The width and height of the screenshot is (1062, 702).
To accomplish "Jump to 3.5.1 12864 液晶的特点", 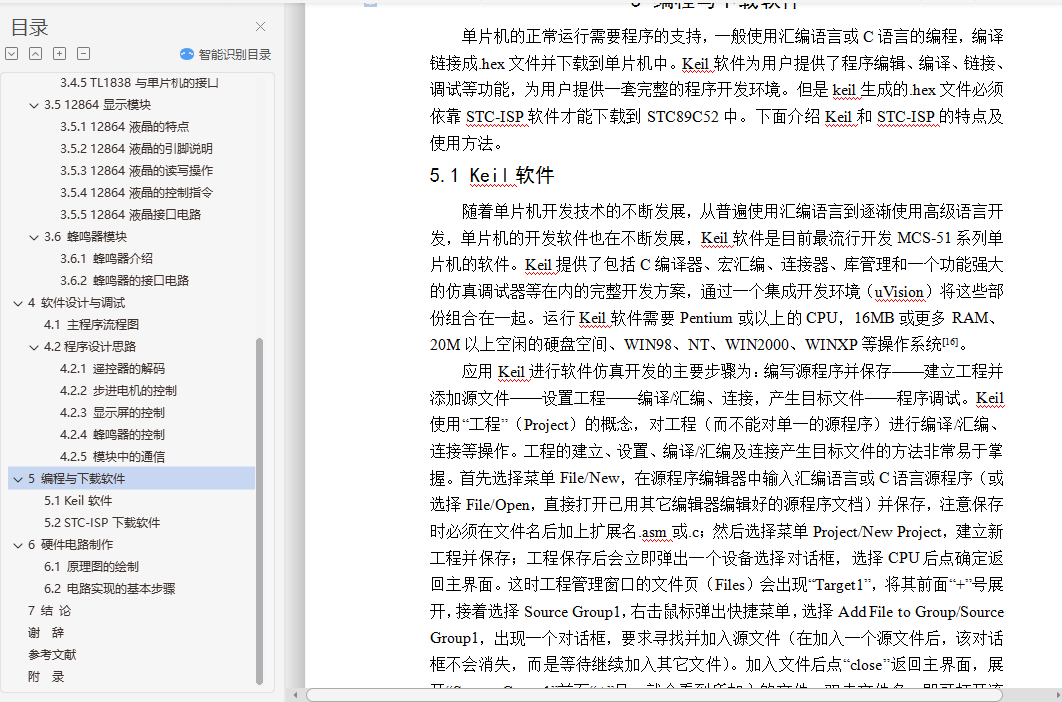I will [x=125, y=127].
